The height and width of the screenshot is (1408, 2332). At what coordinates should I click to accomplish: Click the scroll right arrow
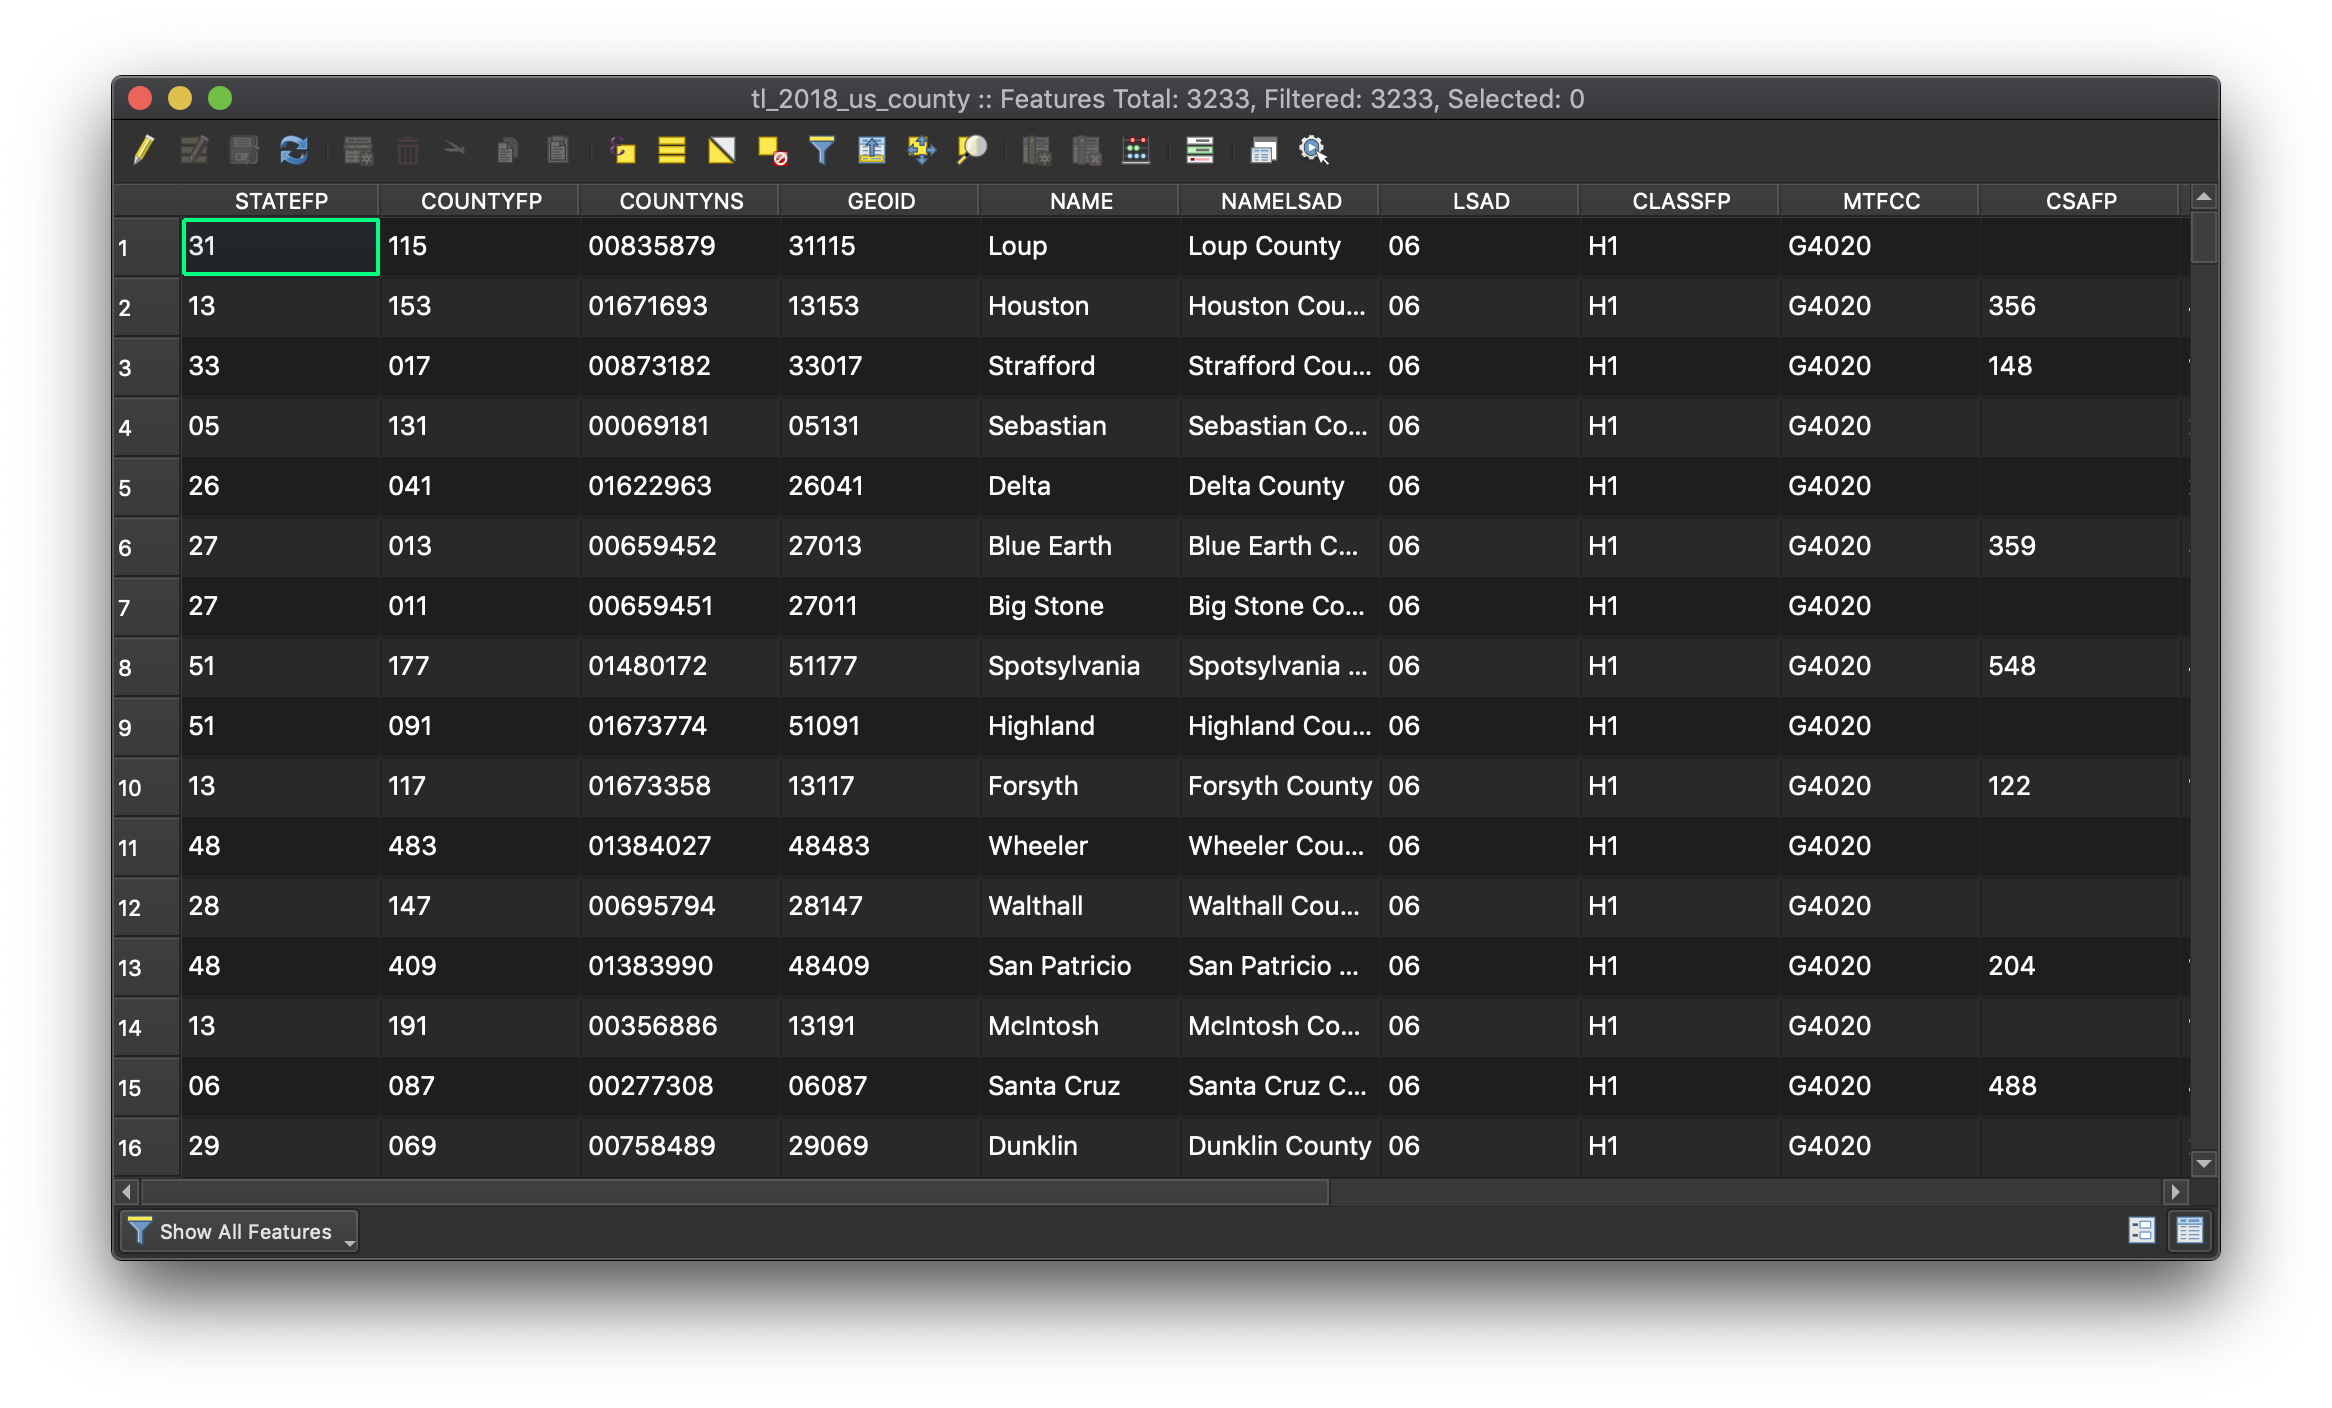[x=2176, y=1192]
